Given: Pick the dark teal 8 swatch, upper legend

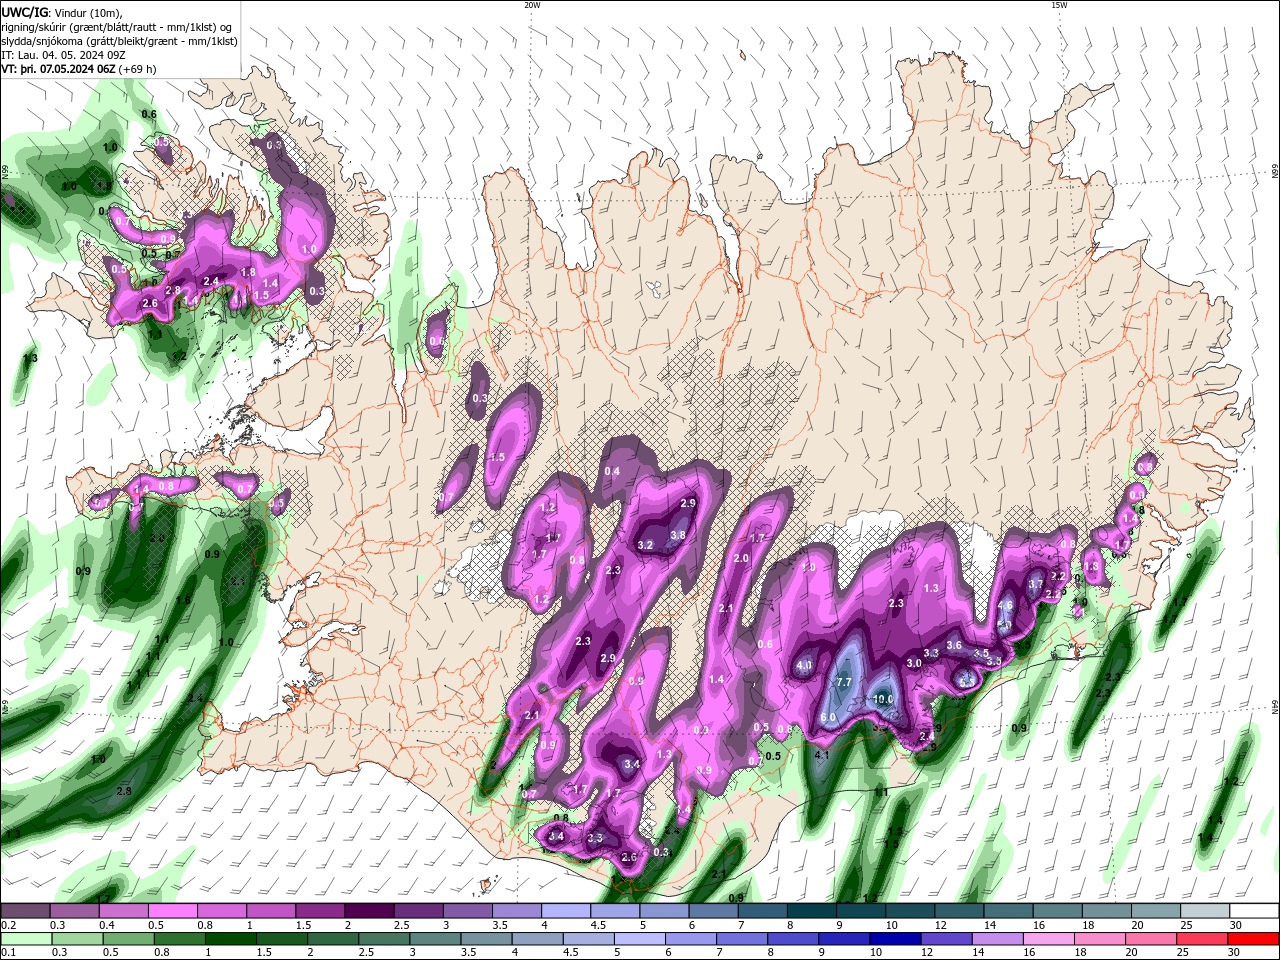Looking at the screenshot, I should 811,911.
